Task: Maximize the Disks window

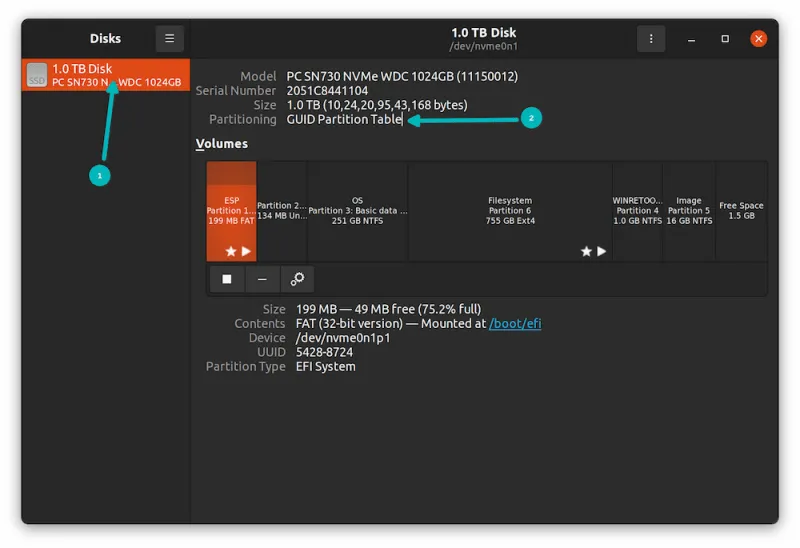Action: 725,39
